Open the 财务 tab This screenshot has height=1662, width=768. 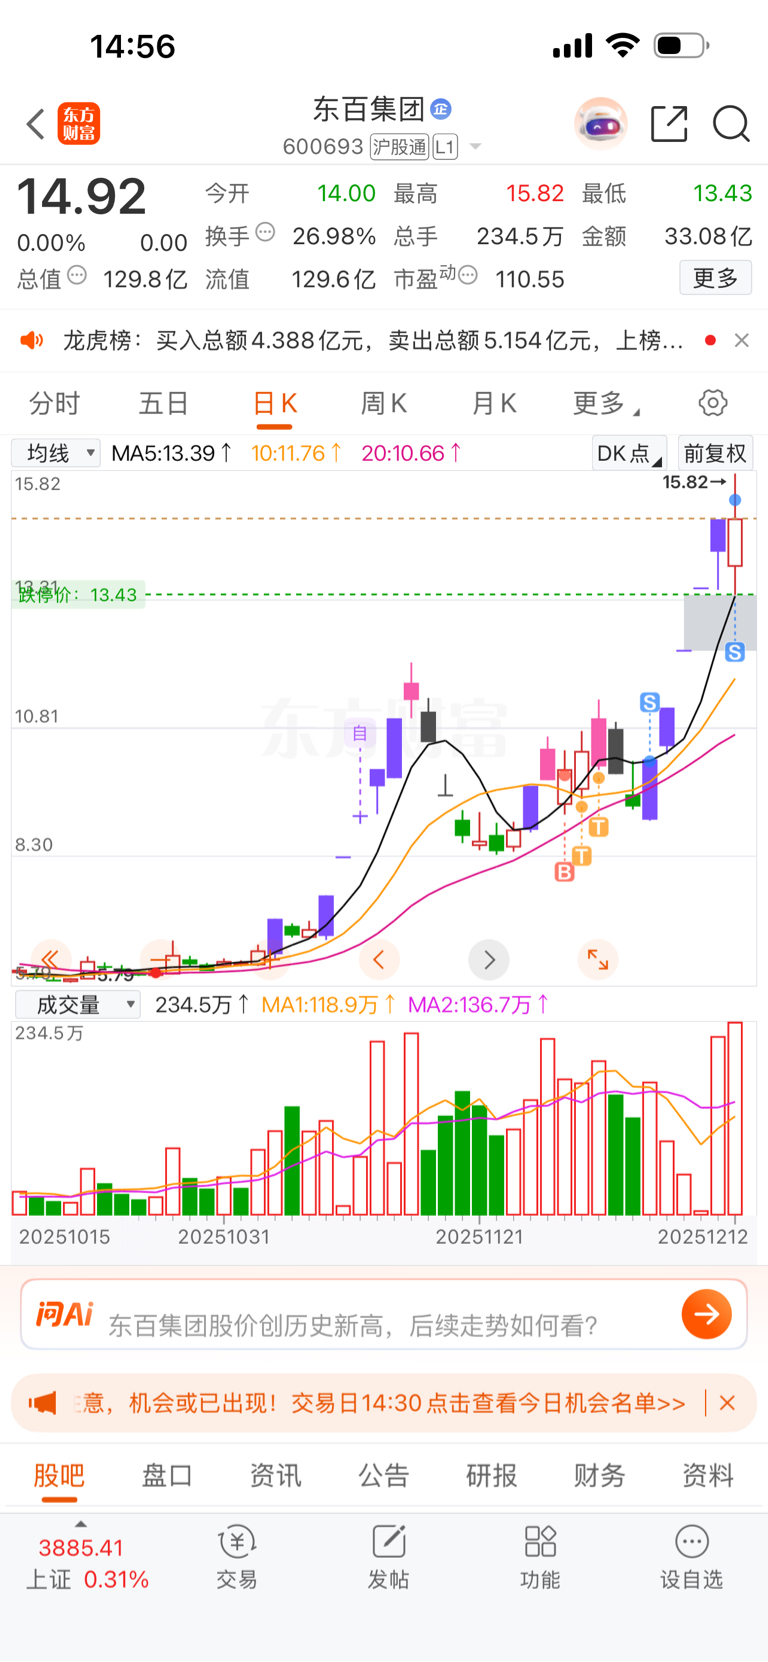(600, 1476)
